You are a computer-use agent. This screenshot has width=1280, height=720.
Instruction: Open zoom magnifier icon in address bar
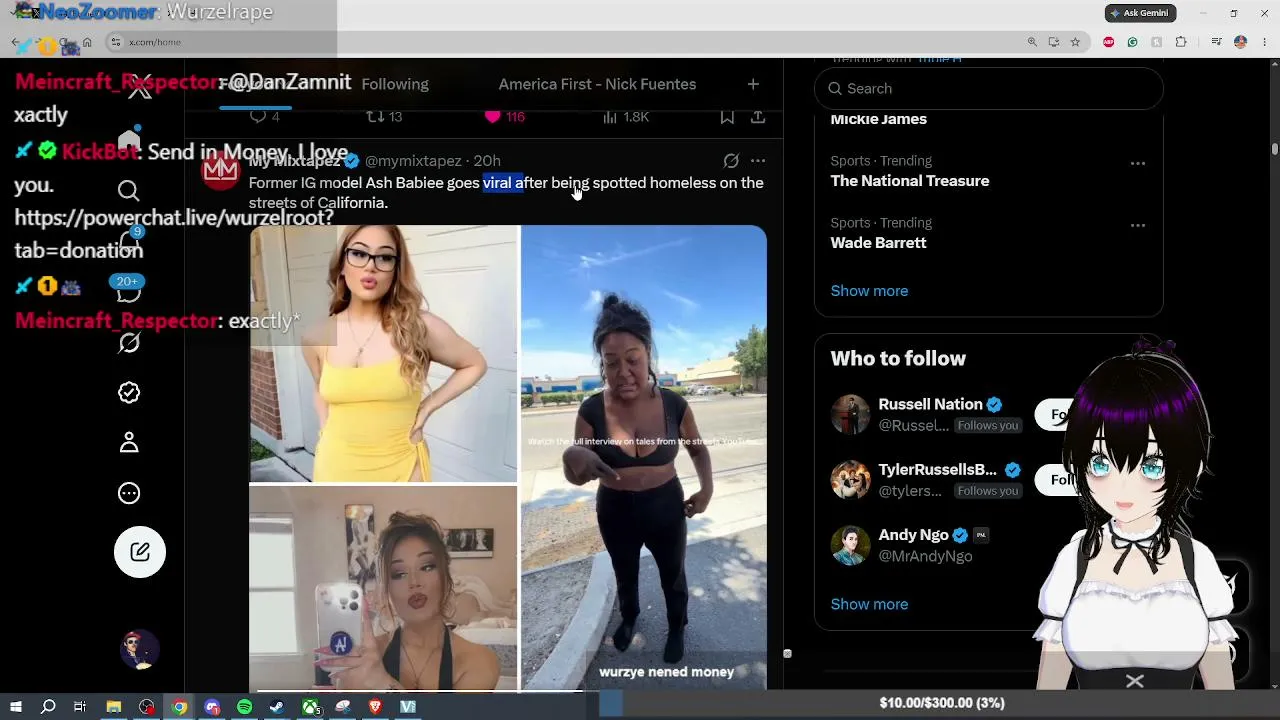coord(1032,42)
